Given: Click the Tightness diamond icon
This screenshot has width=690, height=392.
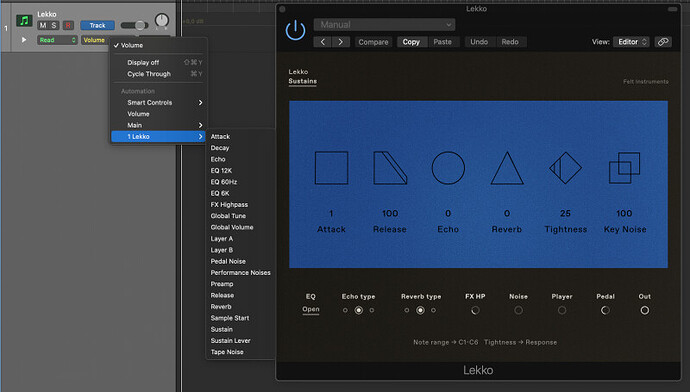Looking at the screenshot, I should pyautogui.click(x=565, y=168).
